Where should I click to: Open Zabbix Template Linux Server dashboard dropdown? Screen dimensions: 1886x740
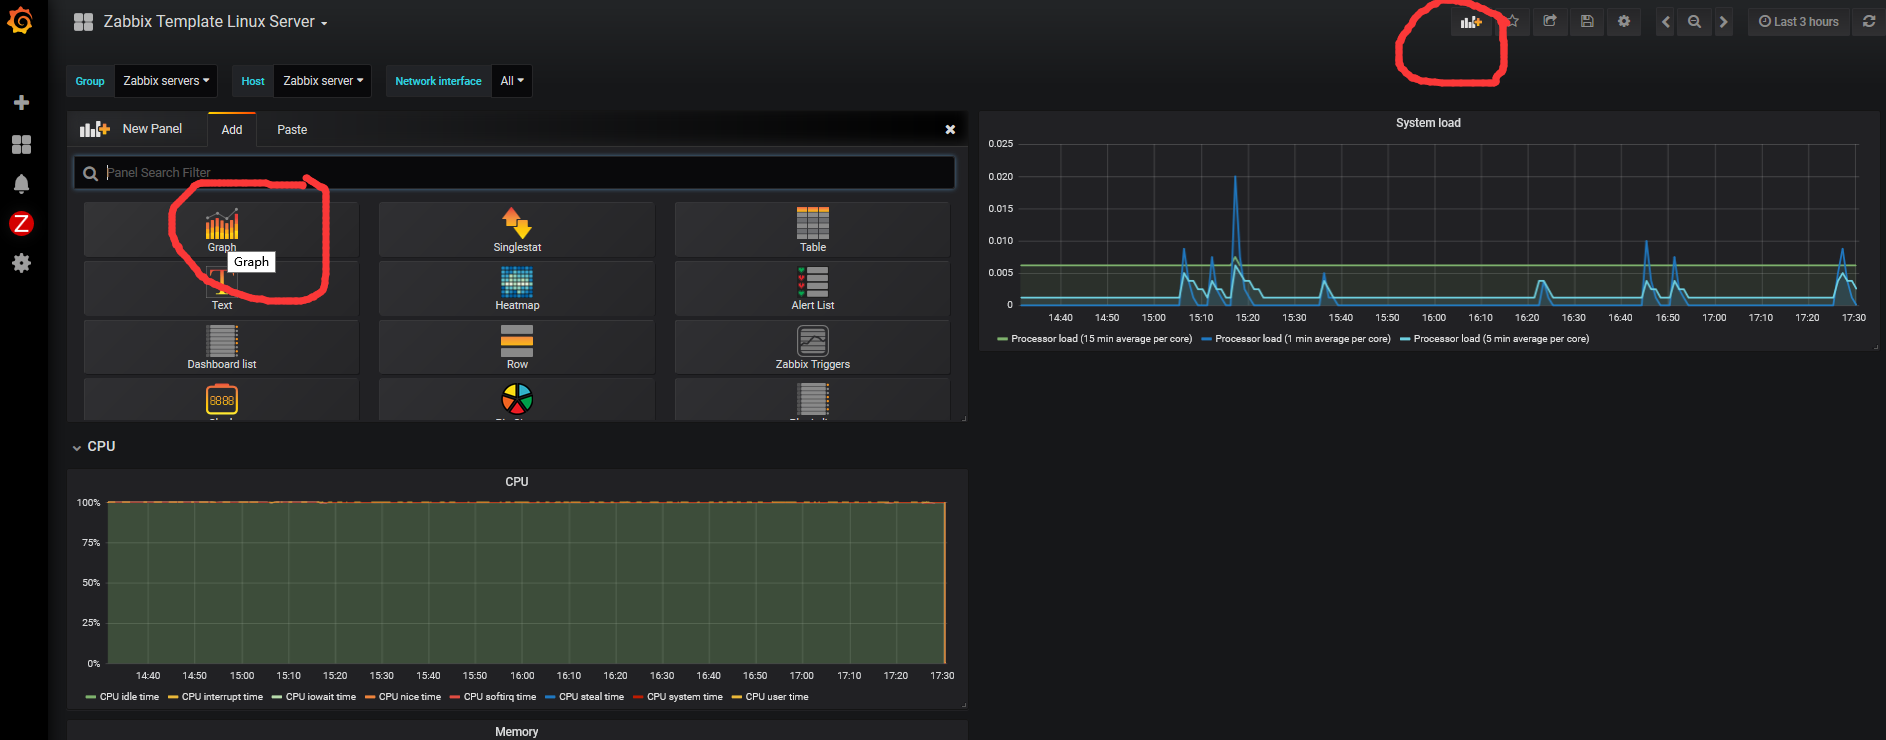(x=215, y=22)
